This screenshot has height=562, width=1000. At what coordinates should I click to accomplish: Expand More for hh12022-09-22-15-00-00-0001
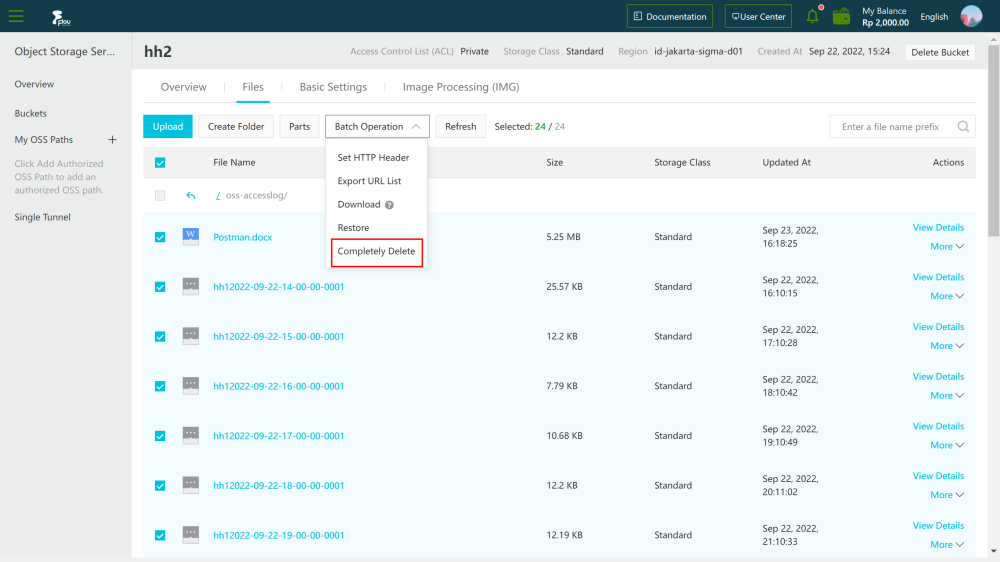pyautogui.click(x=946, y=346)
